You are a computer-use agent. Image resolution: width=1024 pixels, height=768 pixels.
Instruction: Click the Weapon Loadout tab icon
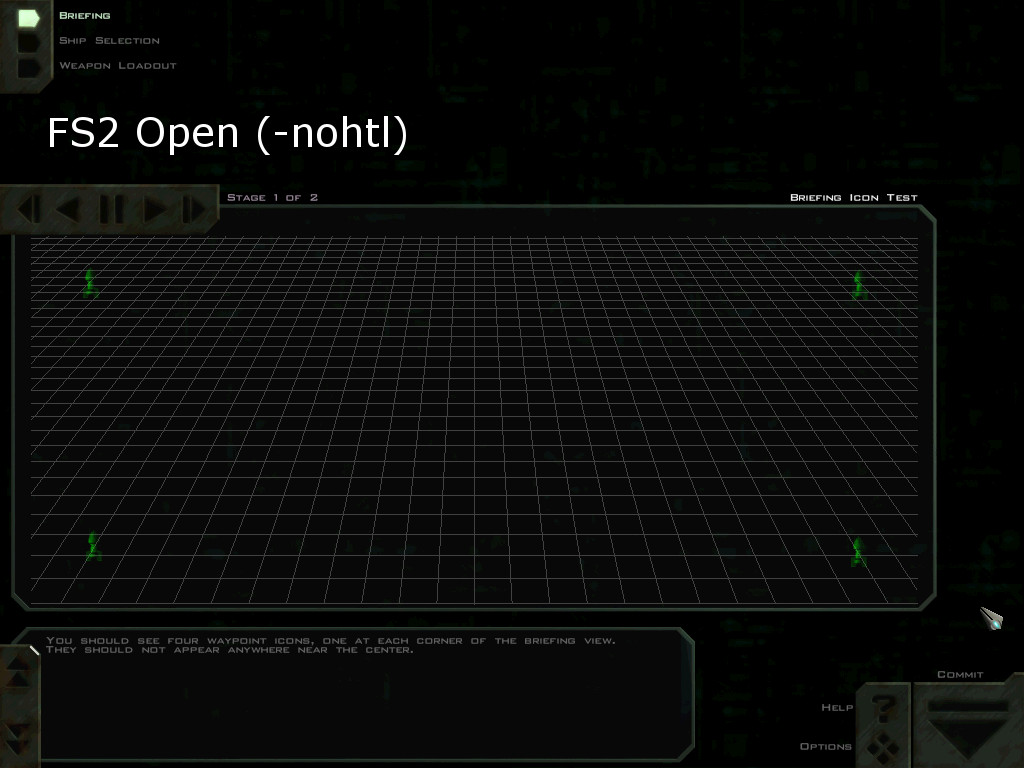(29, 67)
